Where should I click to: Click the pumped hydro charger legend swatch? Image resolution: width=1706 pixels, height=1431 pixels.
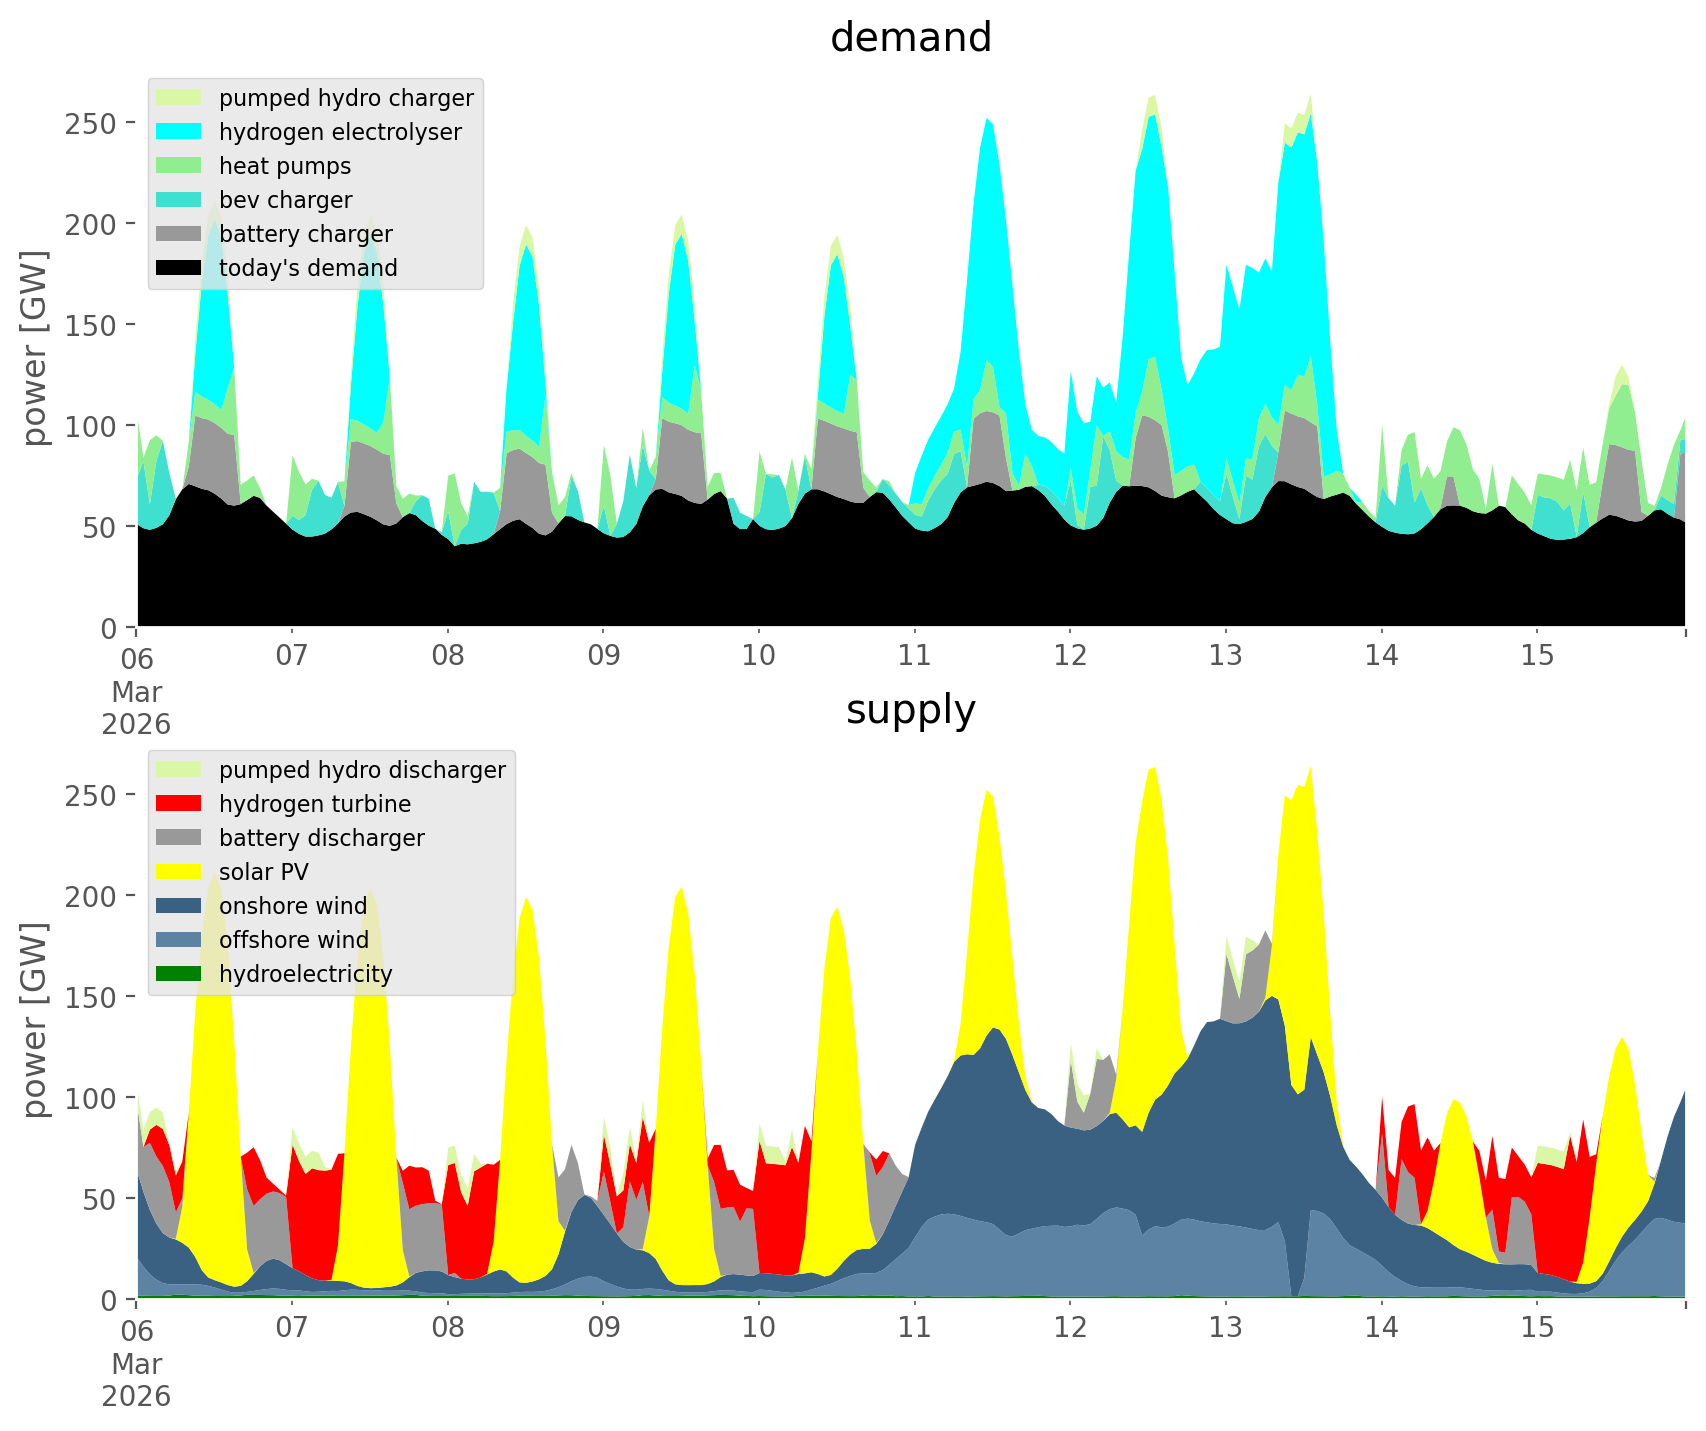pos(179,98)
